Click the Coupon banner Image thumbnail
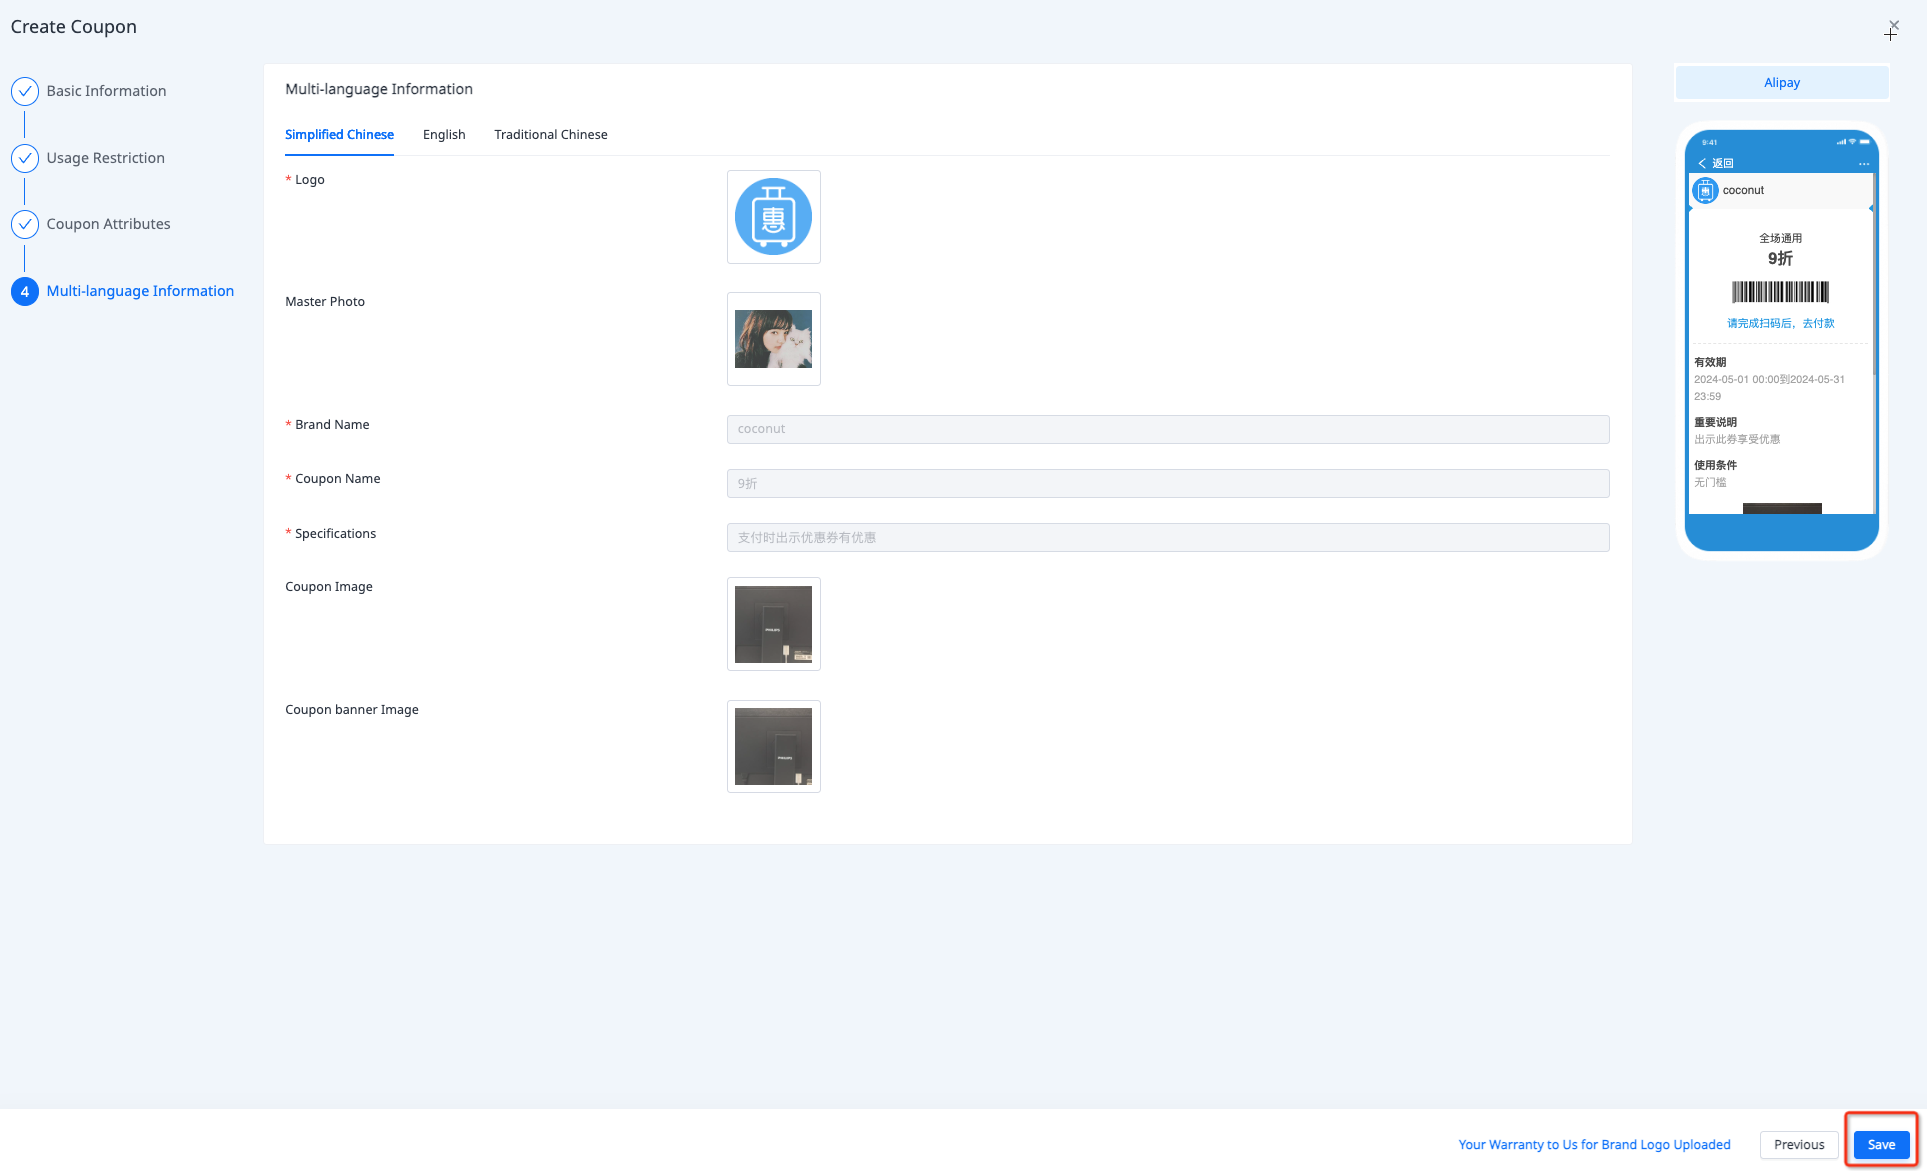1927x1171 pixels. (x=773, y=747)
